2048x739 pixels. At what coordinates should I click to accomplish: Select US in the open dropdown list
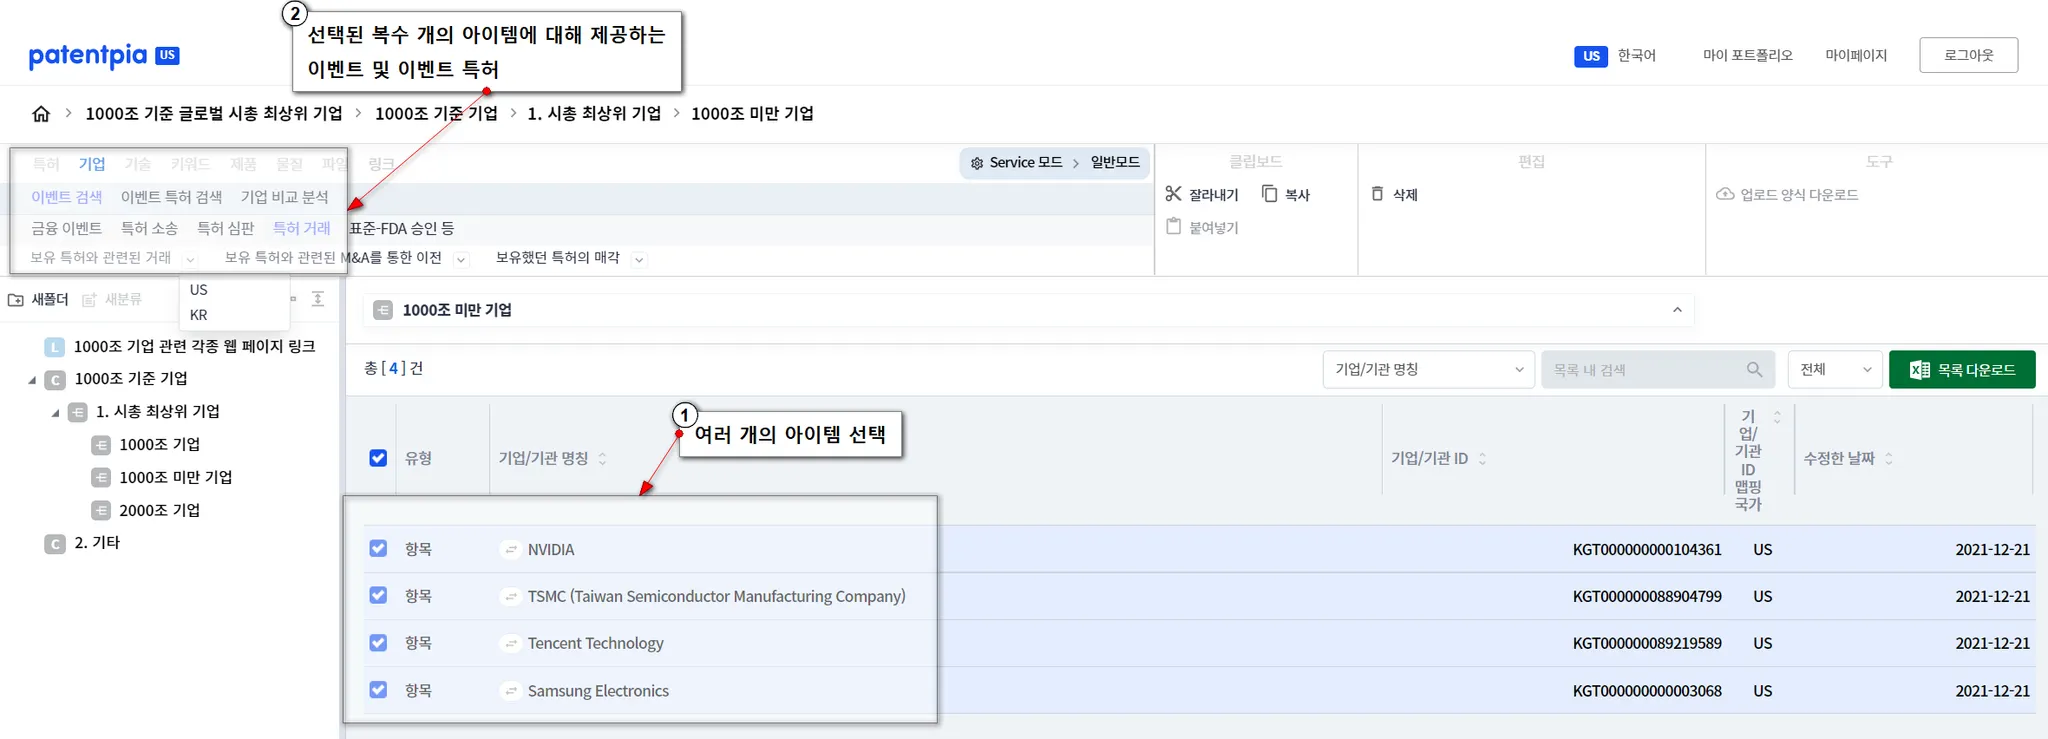coord(199,290)
